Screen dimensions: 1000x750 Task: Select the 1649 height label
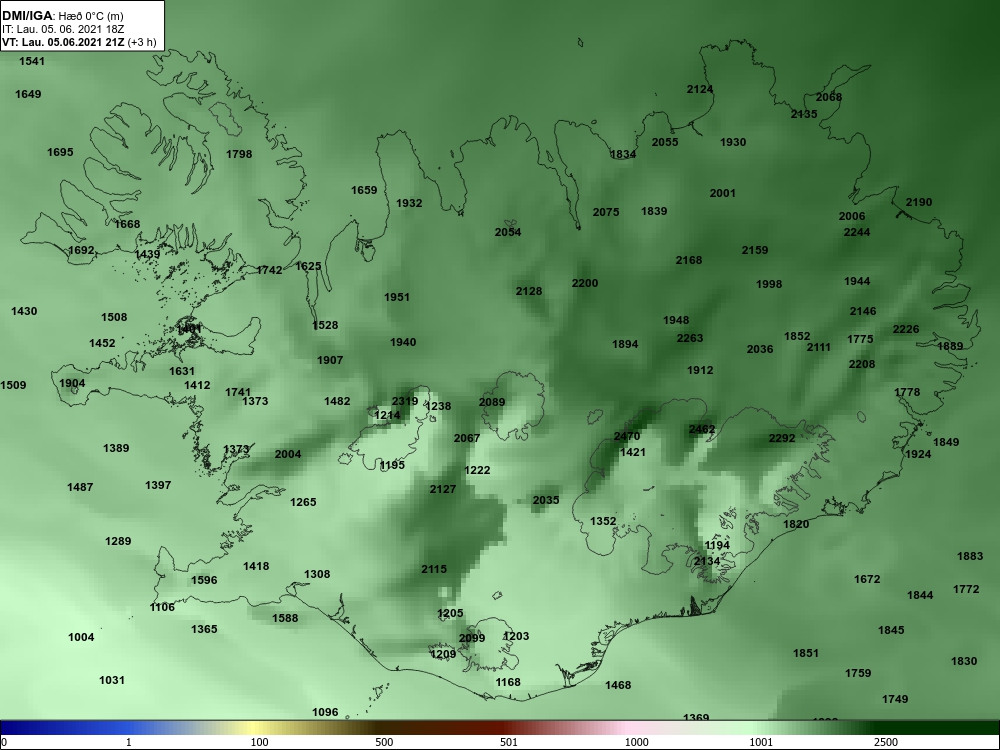pyautogui.click(x=28, y=94)
